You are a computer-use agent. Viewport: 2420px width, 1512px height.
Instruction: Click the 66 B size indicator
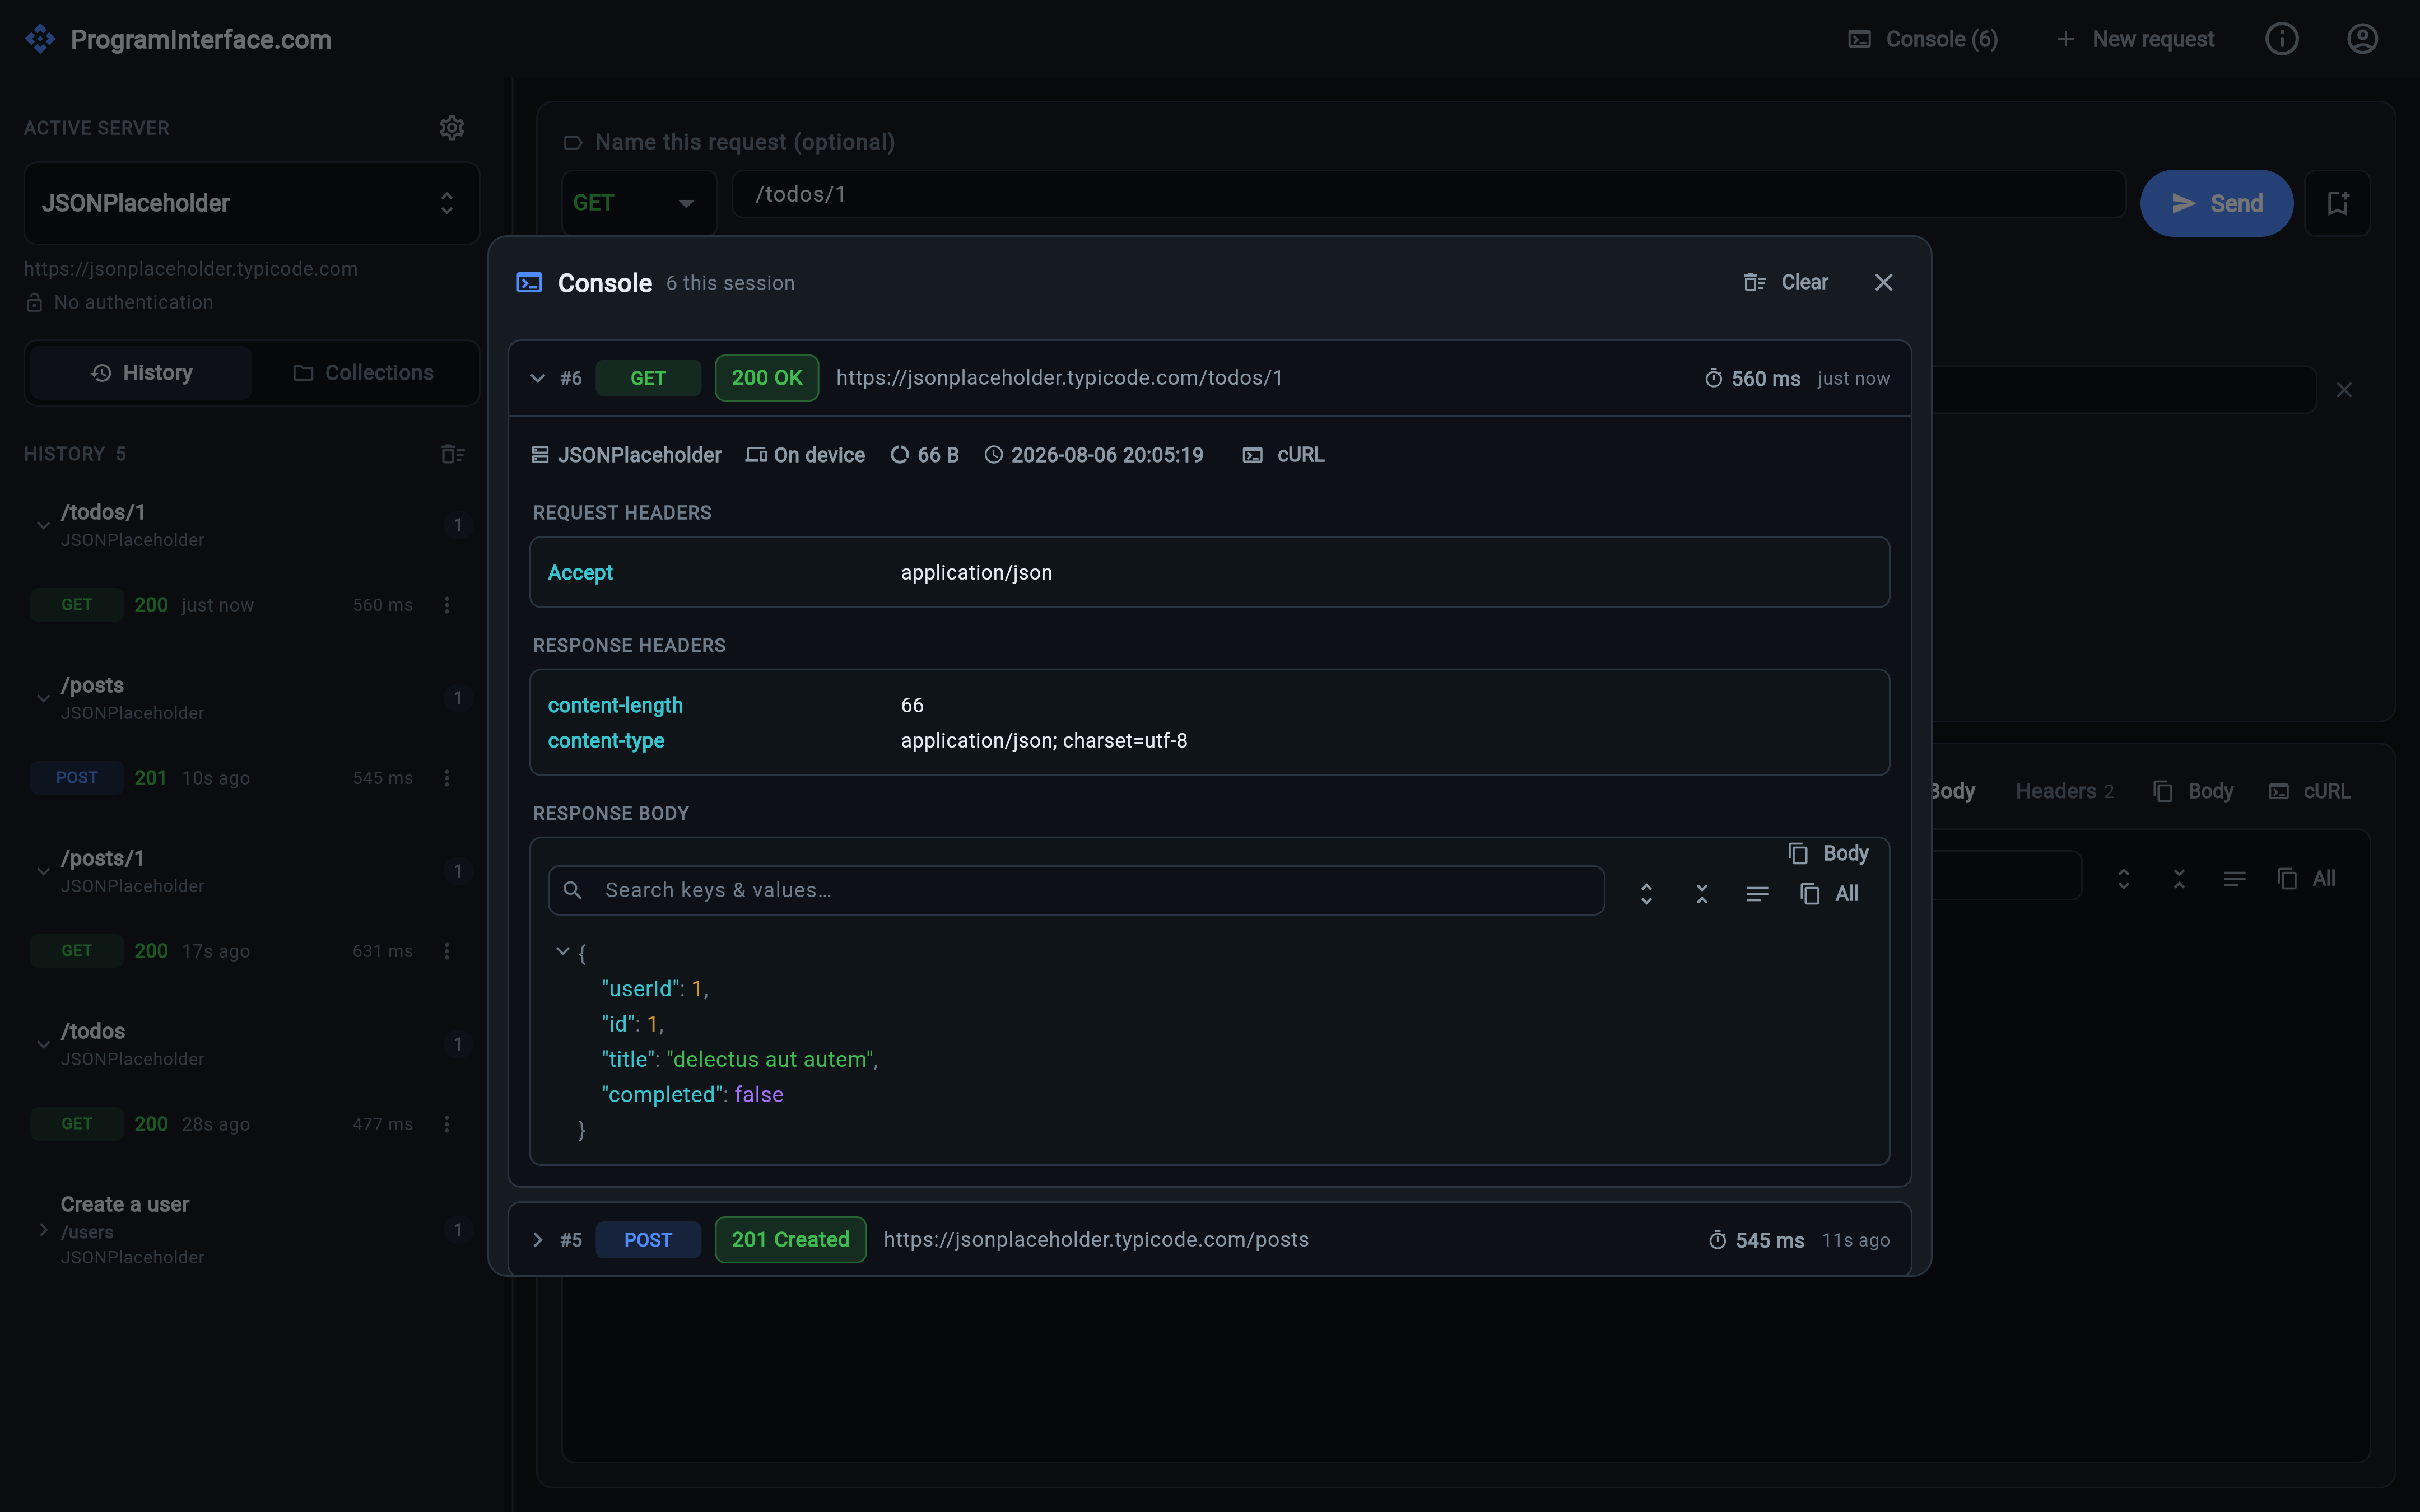pos(925,455)
